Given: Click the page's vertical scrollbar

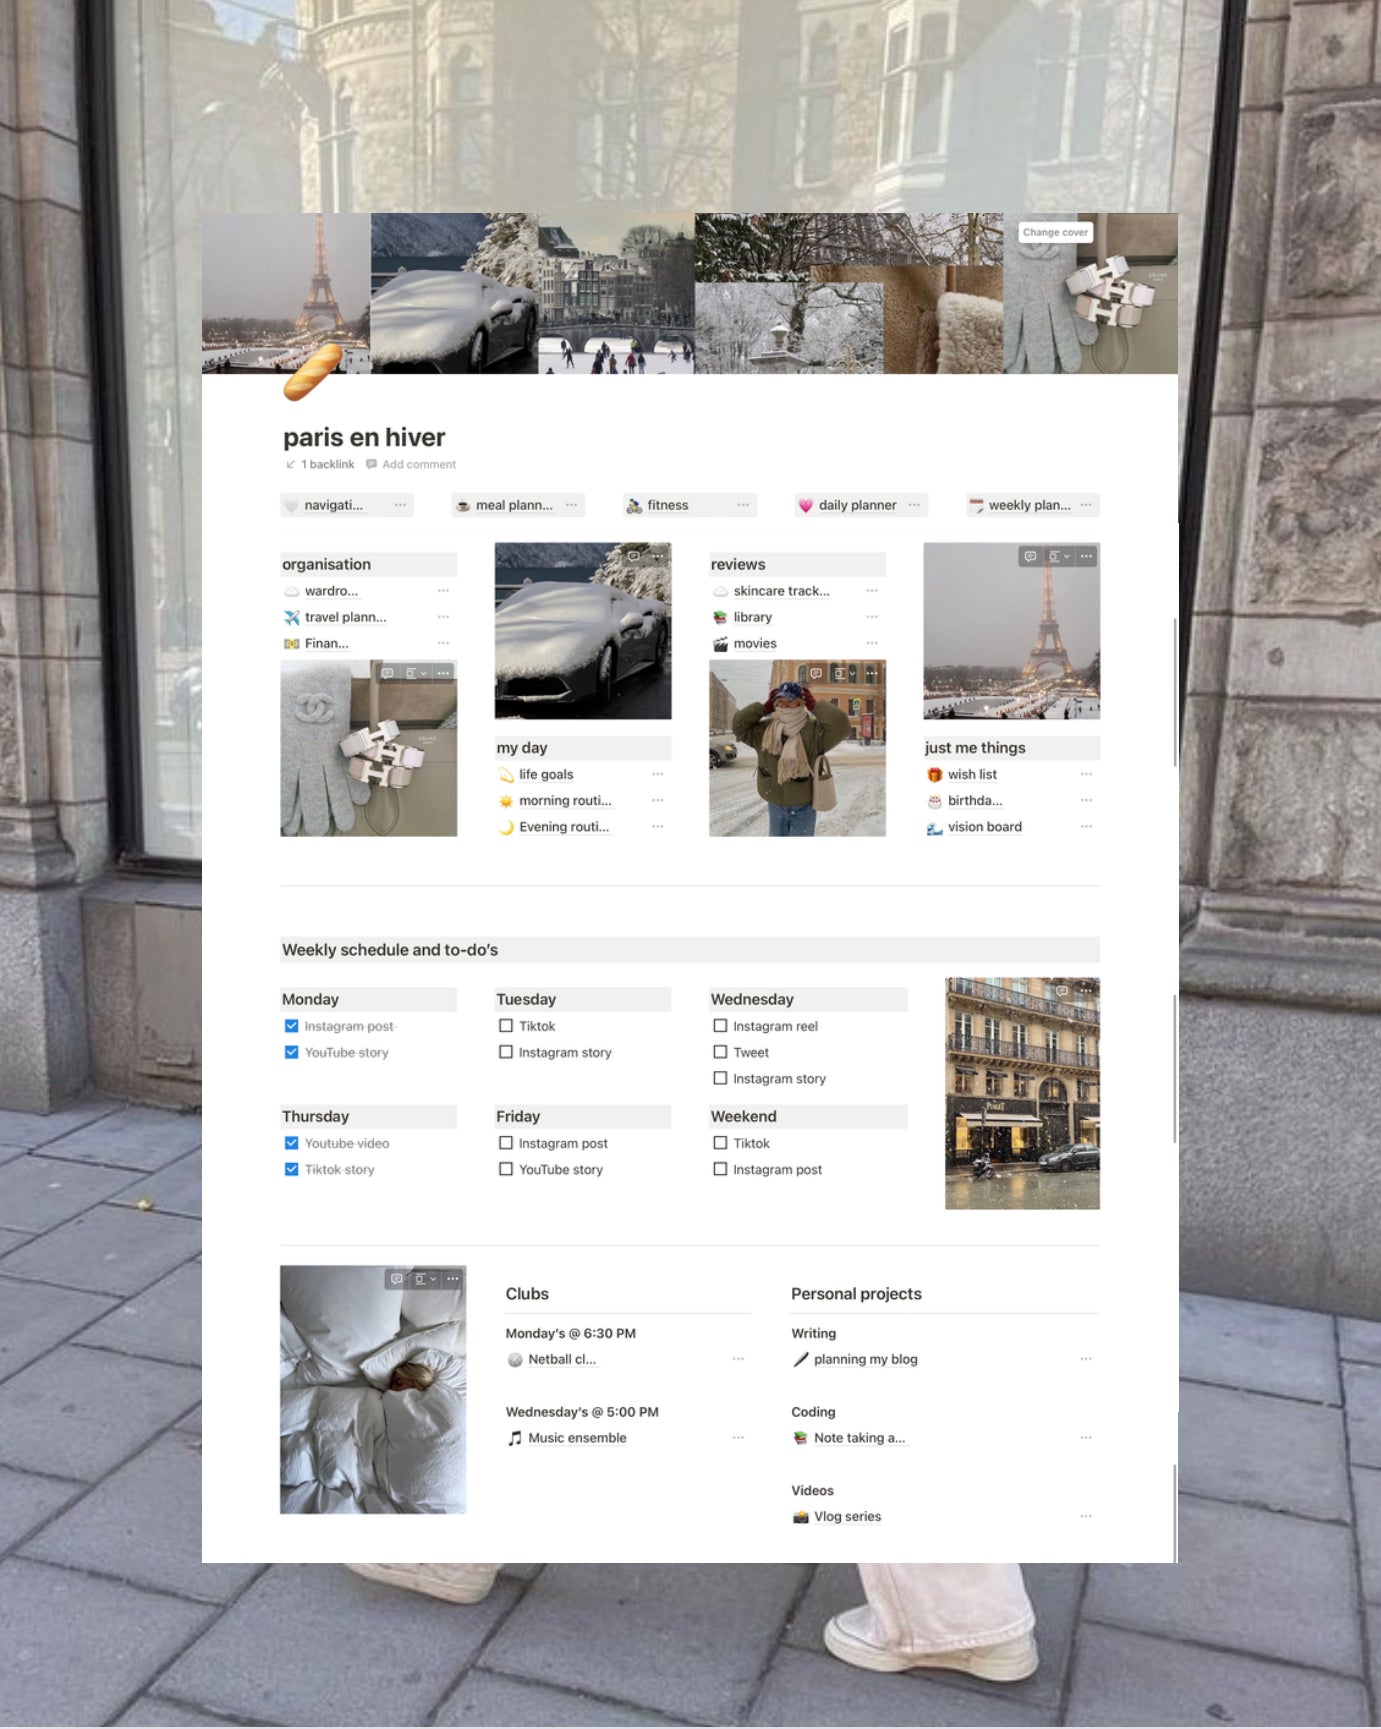Looking at the screenshot, I should [x=1174, y=690].
